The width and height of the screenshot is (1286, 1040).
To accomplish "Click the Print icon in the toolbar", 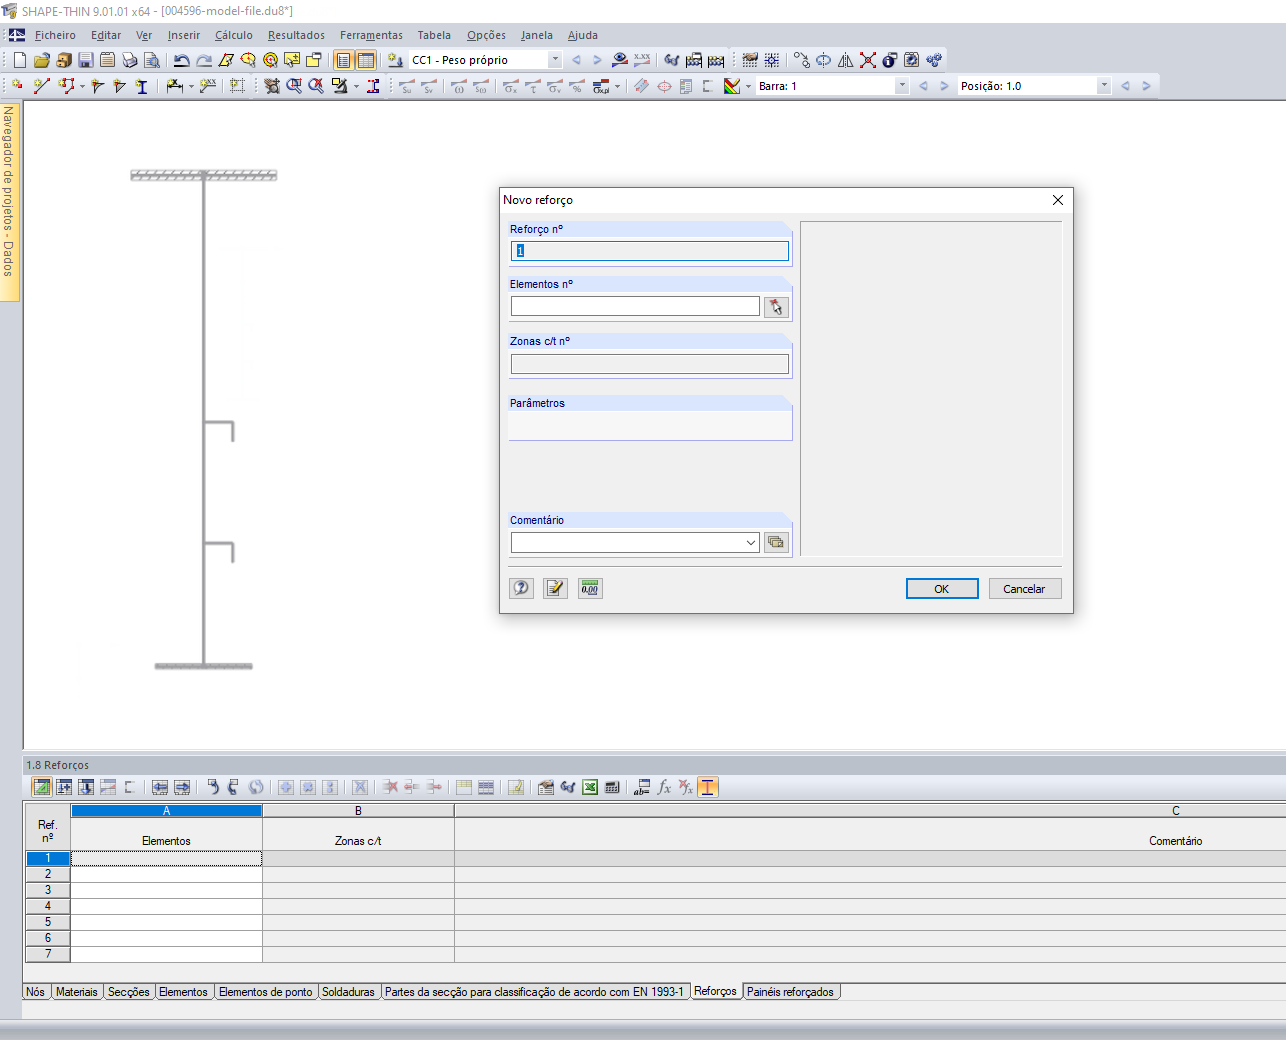I will click(130, 60).
